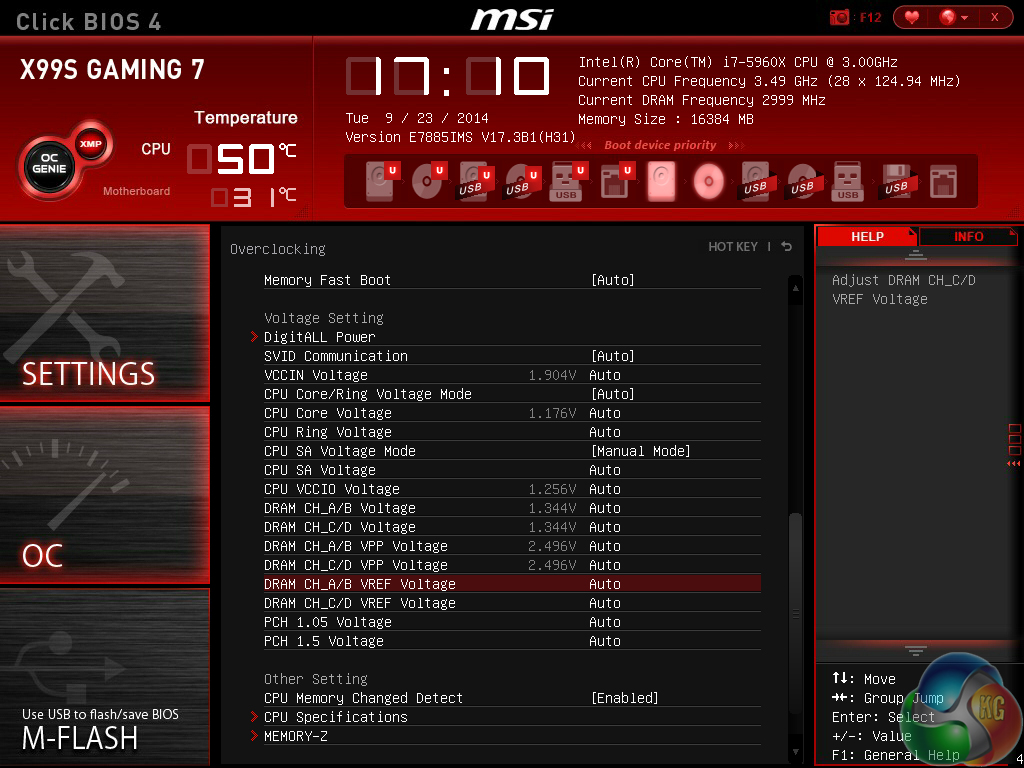Launch M-FLASH BIOS flashing utility

pyautogui.click(x=105, y=677)
